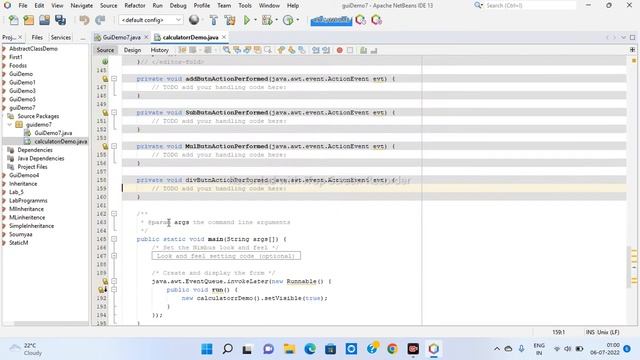Click the second profiler icon beside memory bar
640x360 pixels.
click(376, 20)
